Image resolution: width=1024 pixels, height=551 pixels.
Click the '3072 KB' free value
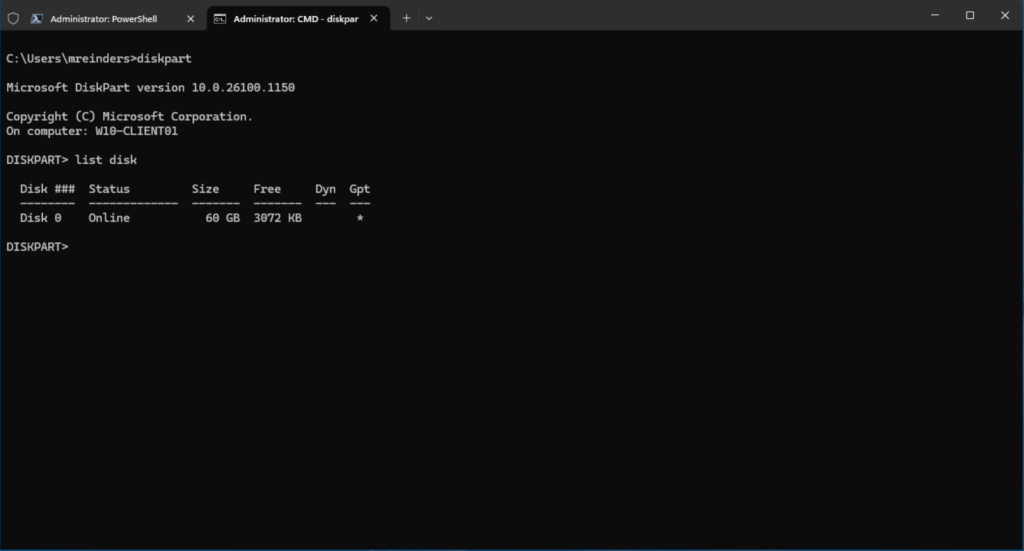[x=278, y=218]
